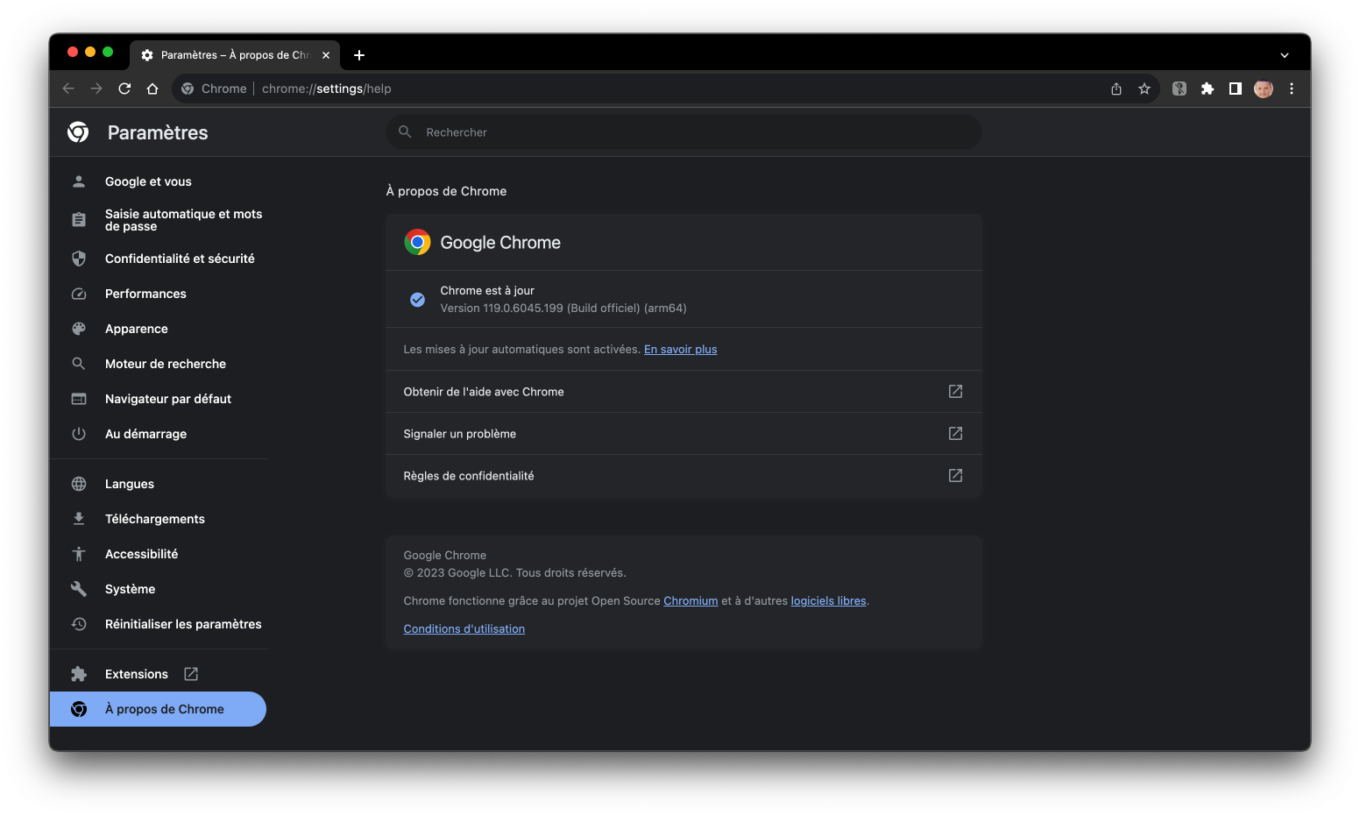Image resolution: width=1360 pixels, height=816 pixels.
Task: Go to the home page icon
Action: pyautogui.click(x=152, y=89)
